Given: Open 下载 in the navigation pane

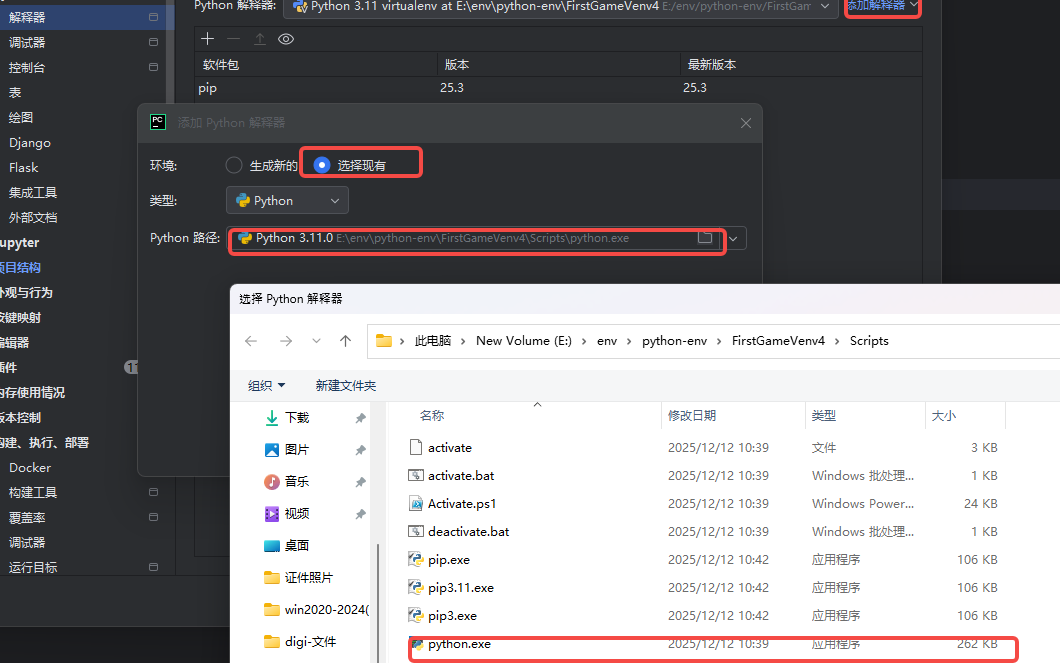Looking at the screenshot, I should (x=297, y=418).
